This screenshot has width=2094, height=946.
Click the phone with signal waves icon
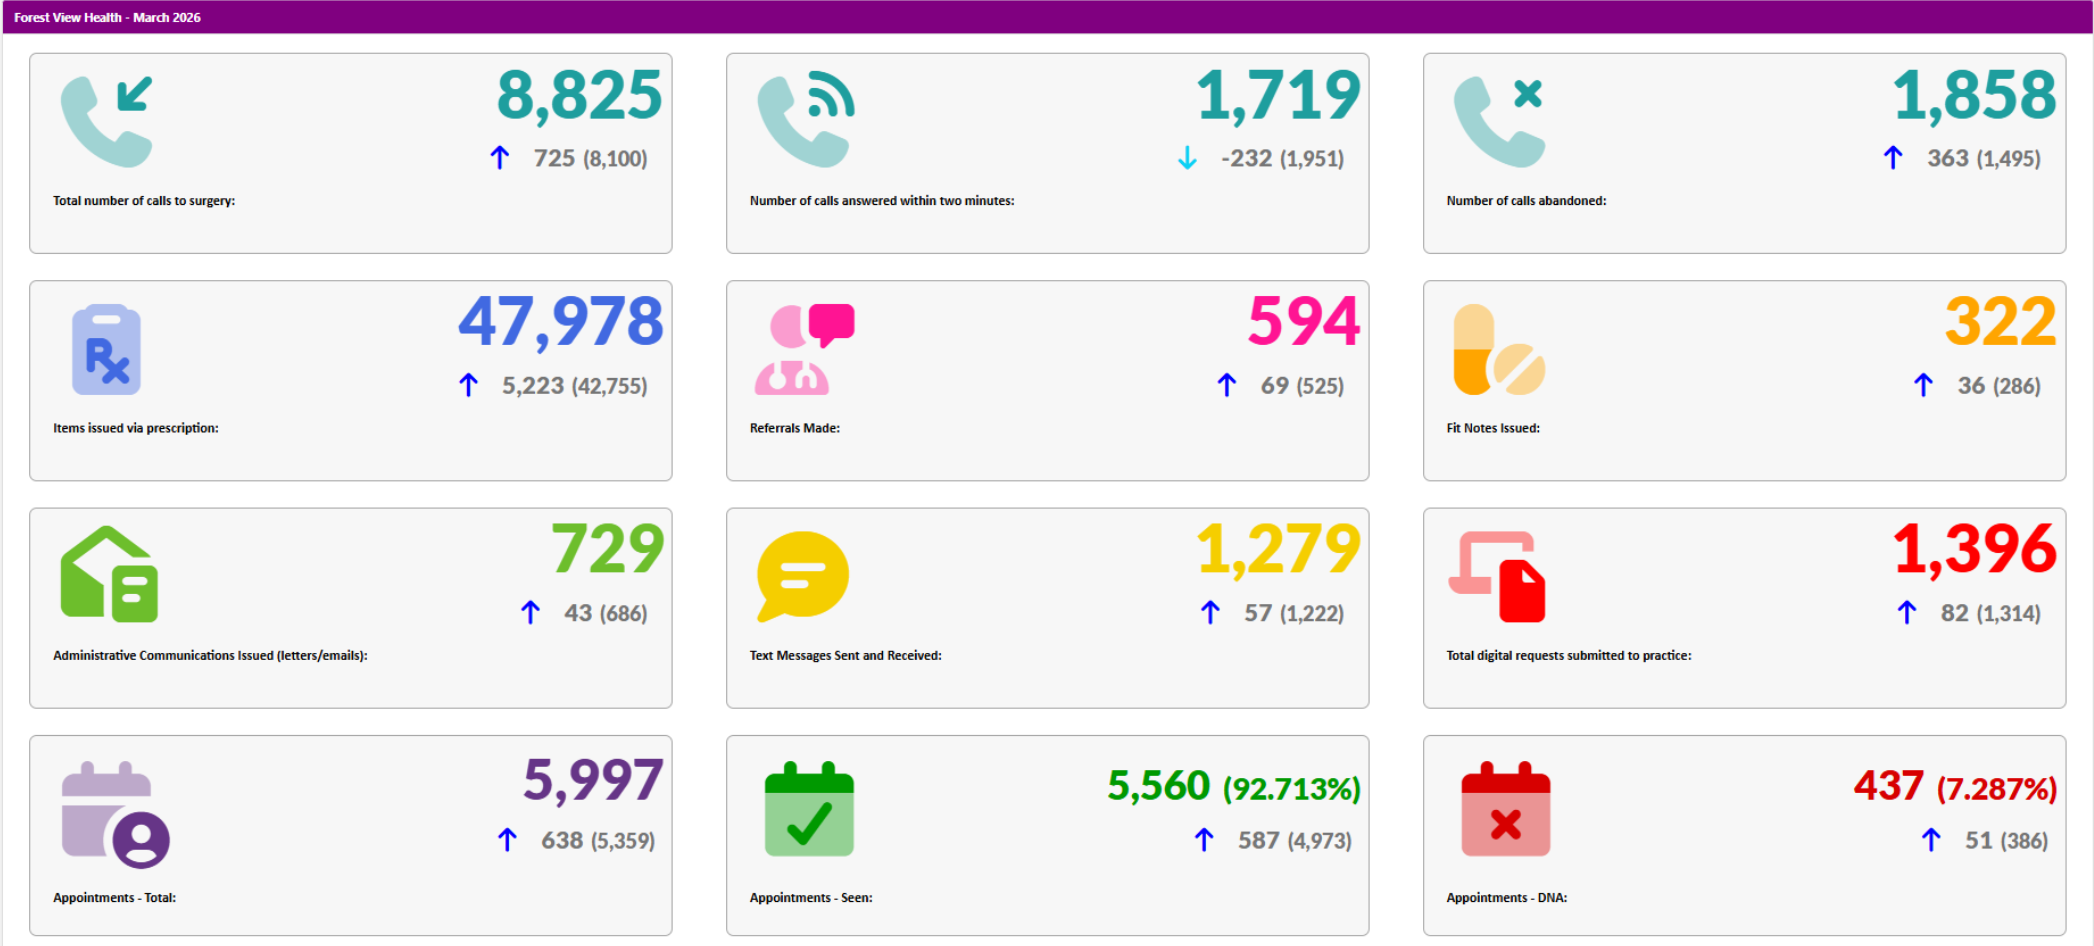click(805, 121)
